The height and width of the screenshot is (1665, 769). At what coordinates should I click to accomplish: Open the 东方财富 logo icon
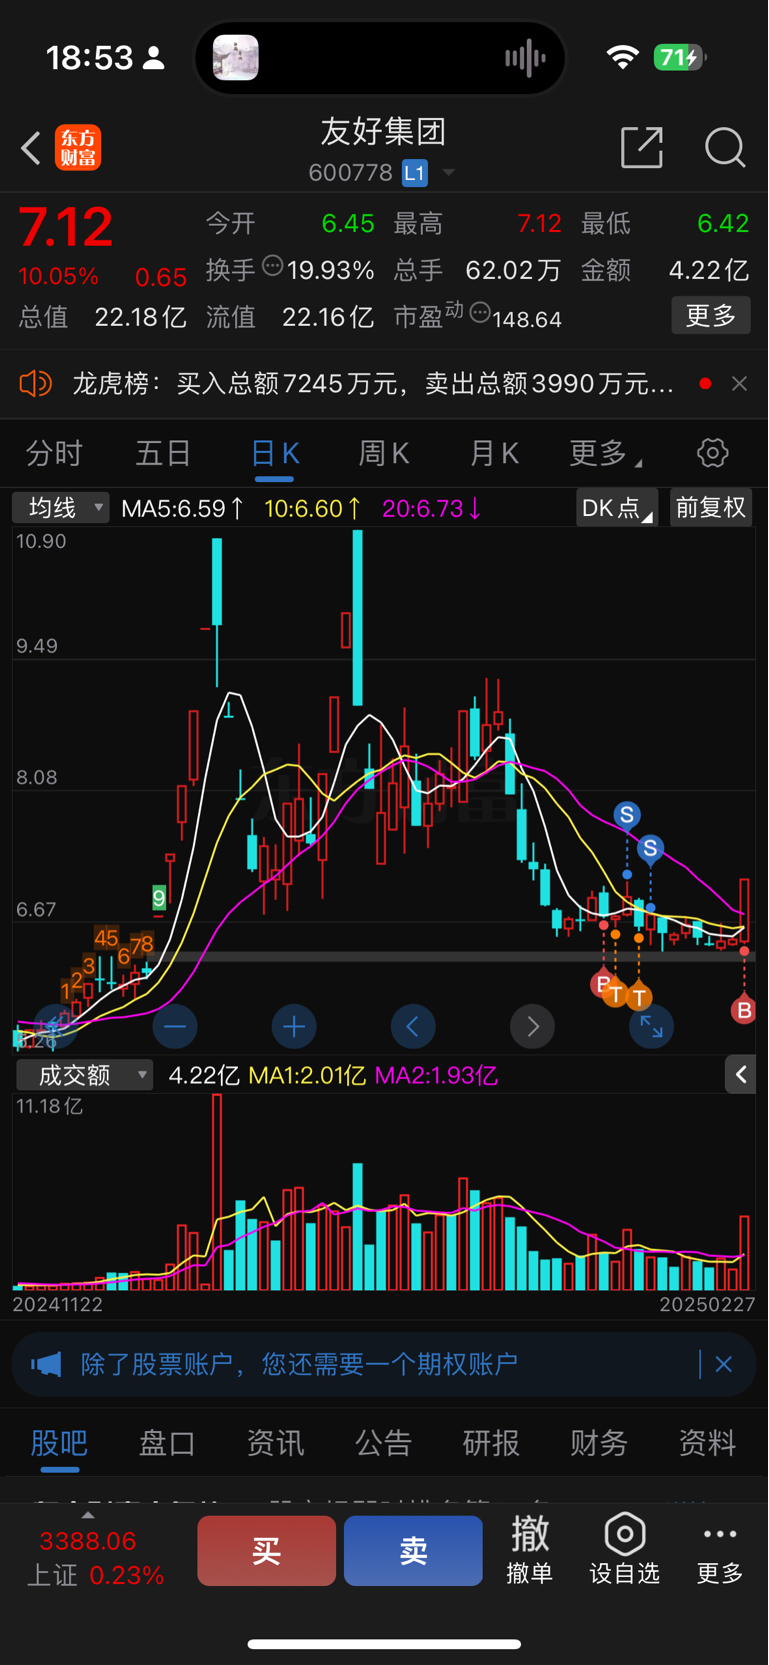point(78,148)
